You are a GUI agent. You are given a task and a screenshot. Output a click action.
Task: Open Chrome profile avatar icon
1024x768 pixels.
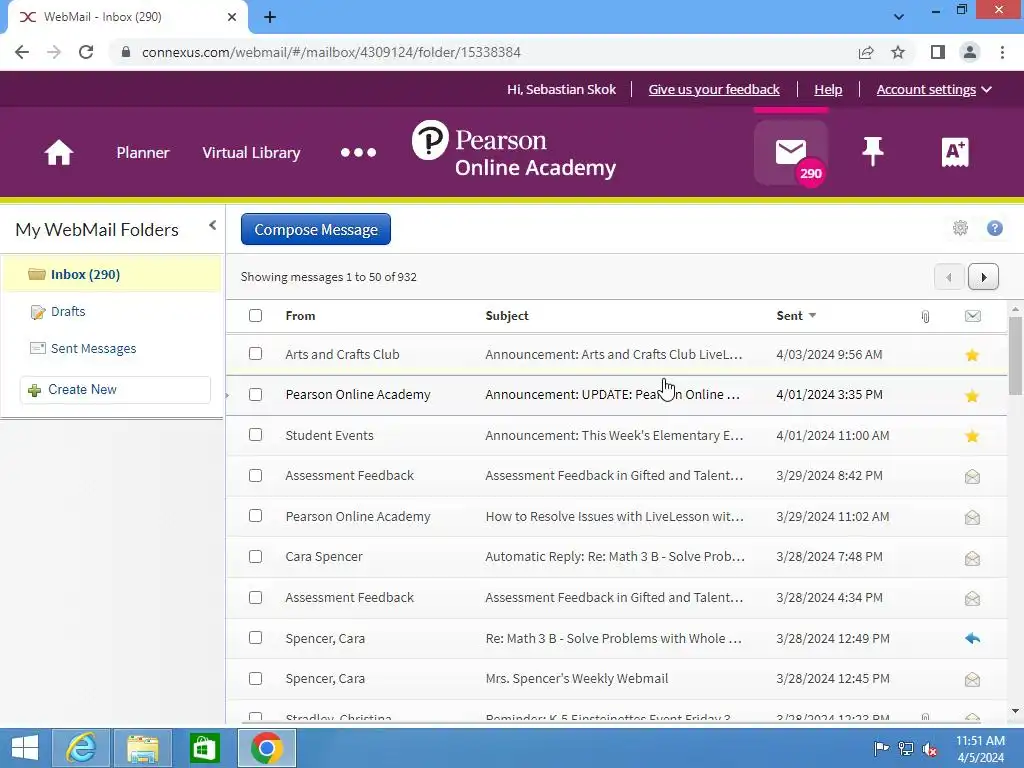tap(970, 52)
